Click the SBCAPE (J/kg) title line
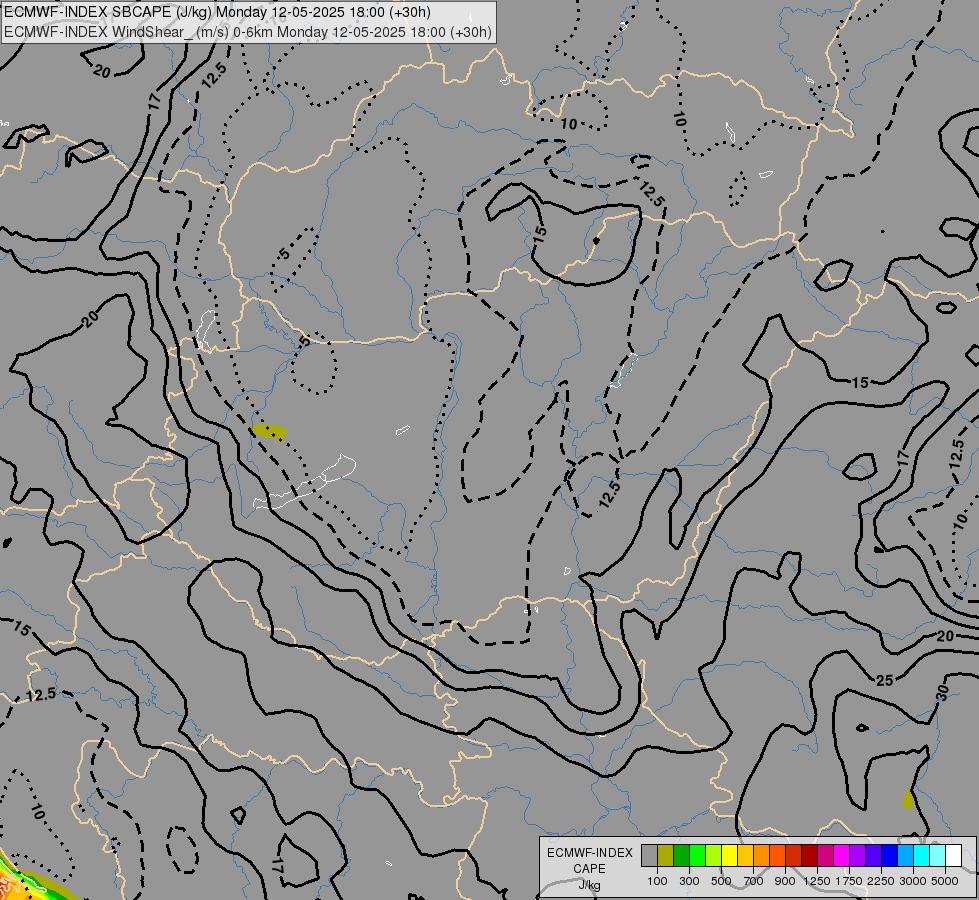Image resolution: width=979 pixels, height=900 pixels. click(217, 12)
